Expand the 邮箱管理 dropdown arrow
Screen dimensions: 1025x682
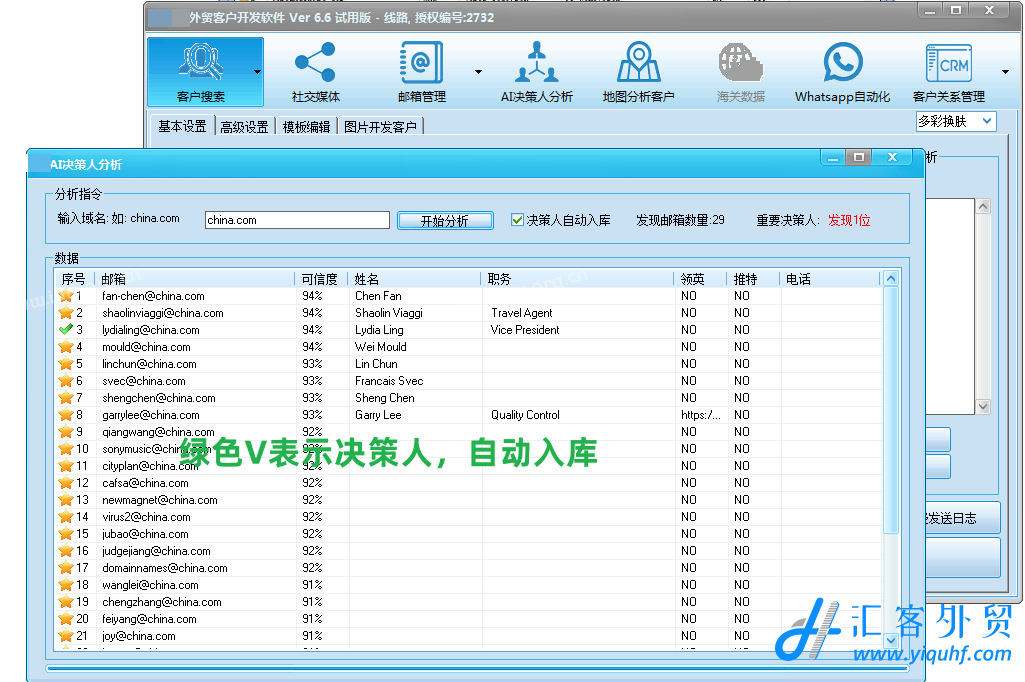tap(479, 72)
